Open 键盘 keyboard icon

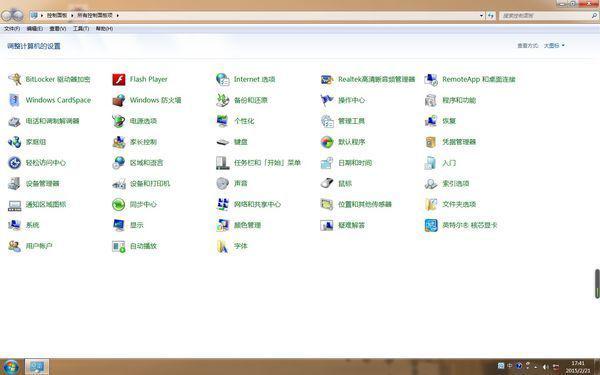[223, 142]
